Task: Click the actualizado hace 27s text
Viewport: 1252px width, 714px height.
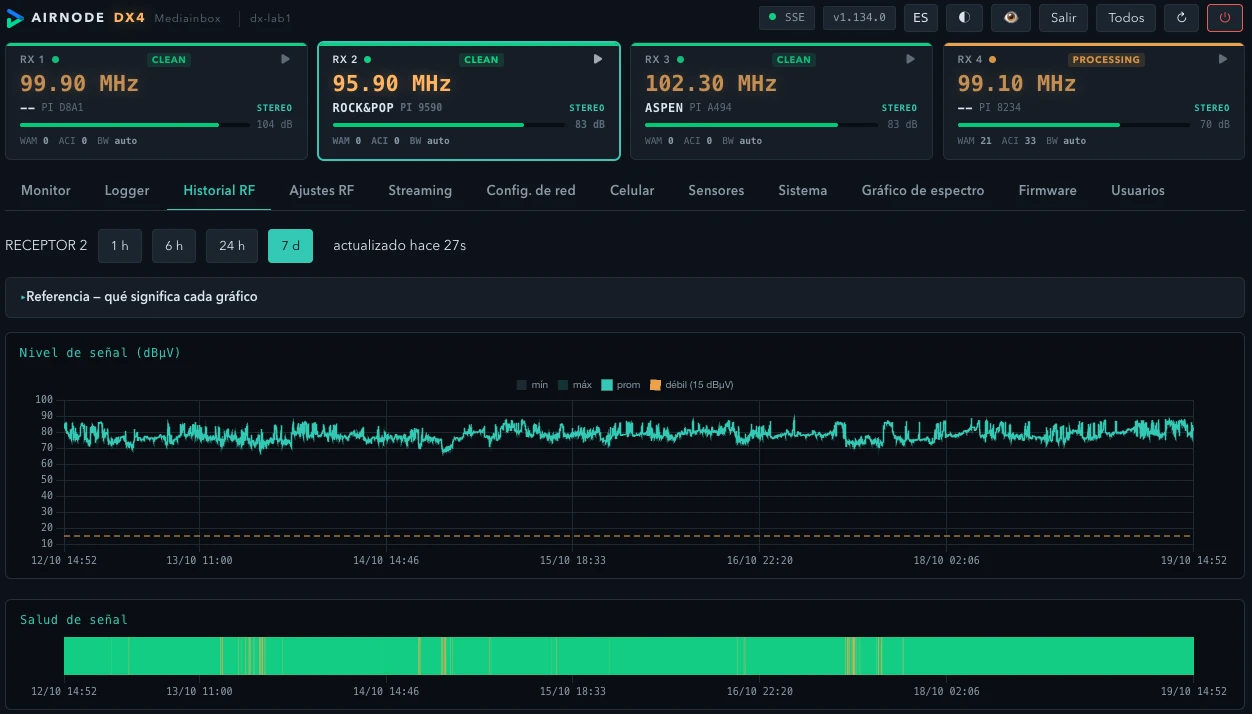Action: [399, 246]
